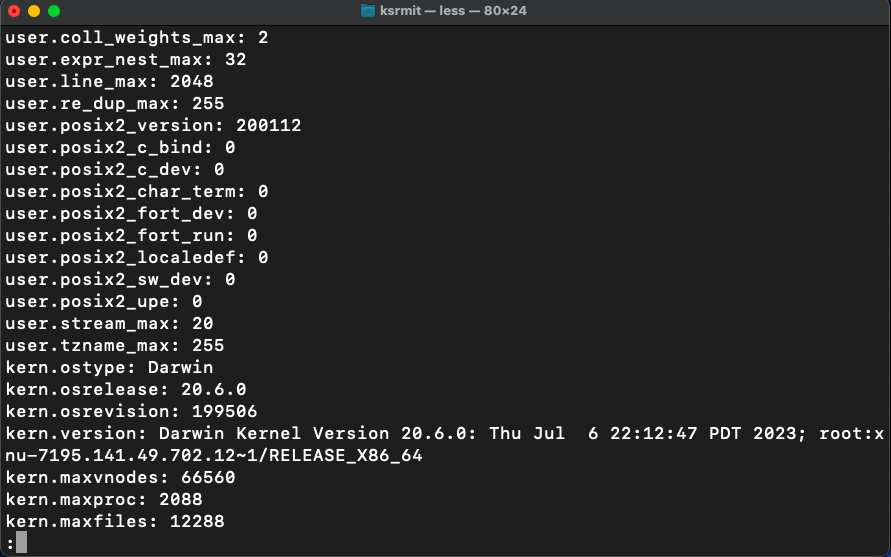Click the line 'user.re_dup_max: 255'
Screen dimensions: 891x557
(x=115, y=103)
